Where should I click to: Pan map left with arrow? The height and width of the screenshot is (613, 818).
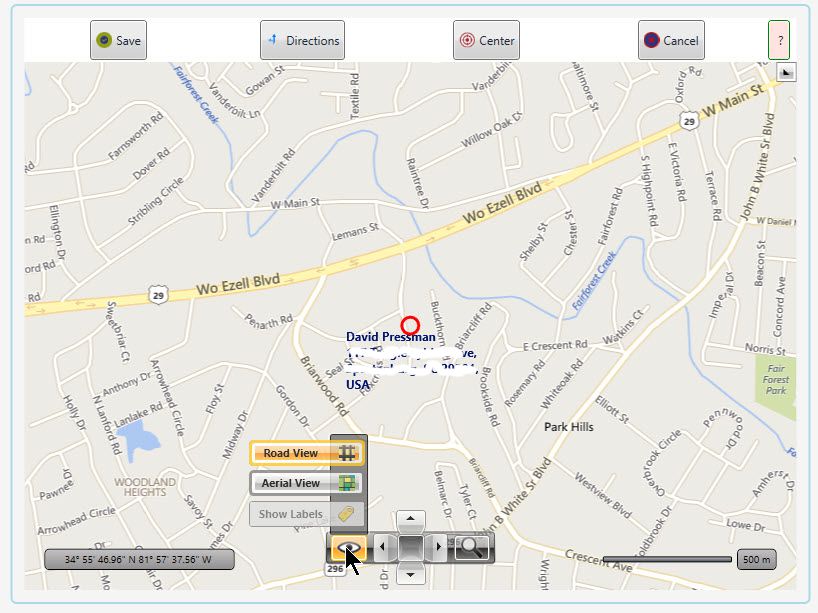point(383,547)
